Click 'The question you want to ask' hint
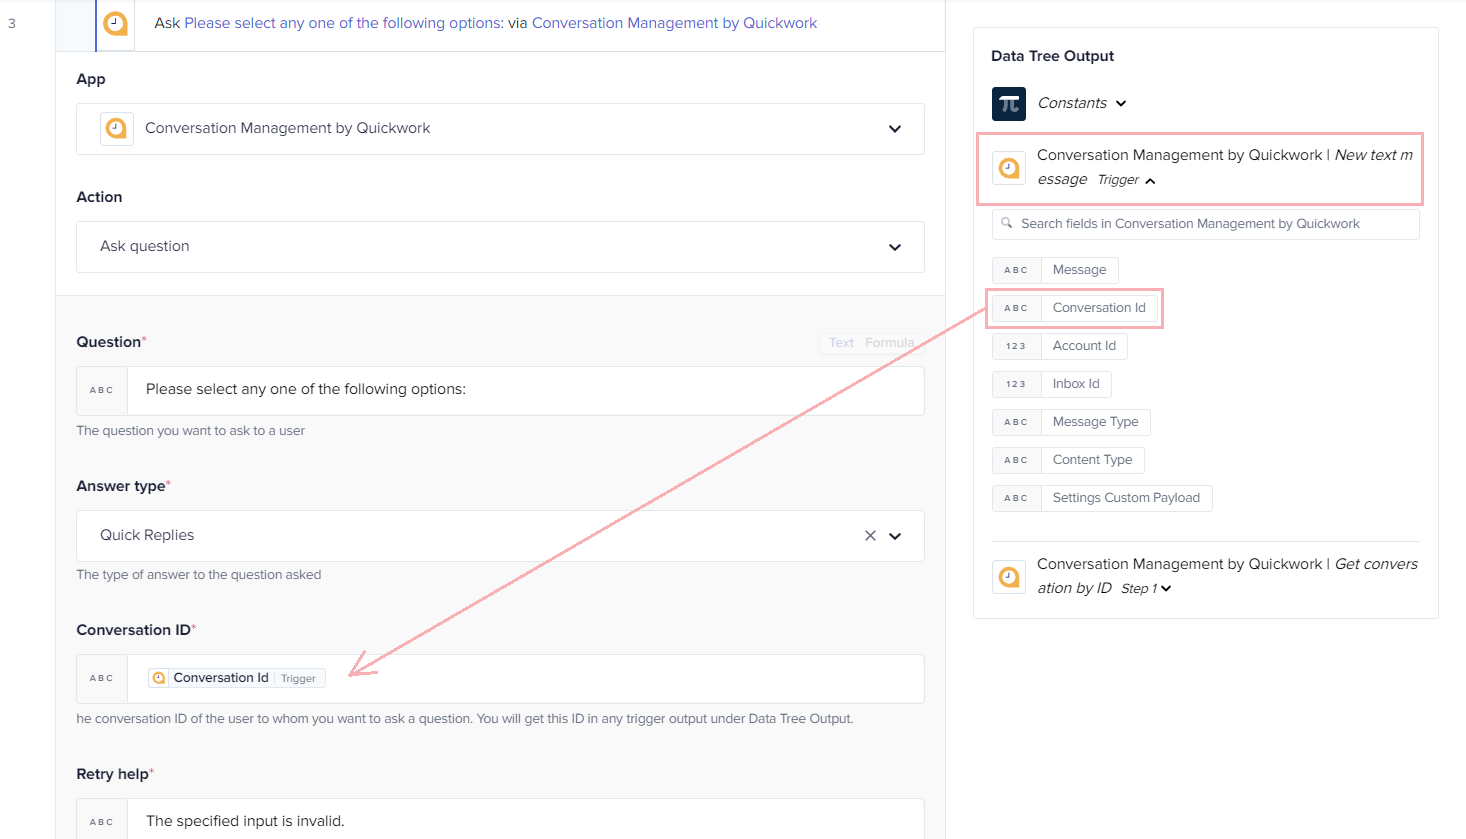The height and width of the screenshot is (839, 1466). coord(191,431)
